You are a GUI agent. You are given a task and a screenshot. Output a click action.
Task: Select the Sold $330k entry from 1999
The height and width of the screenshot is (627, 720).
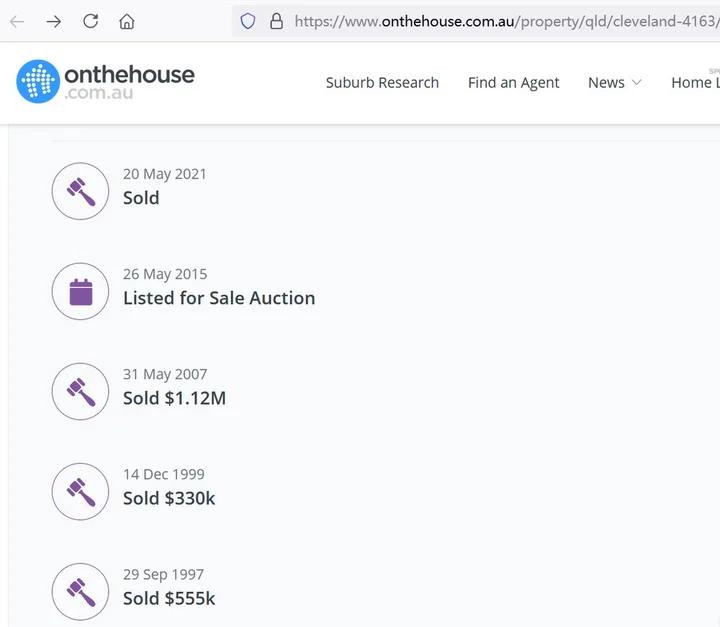(x=169, y=498)
